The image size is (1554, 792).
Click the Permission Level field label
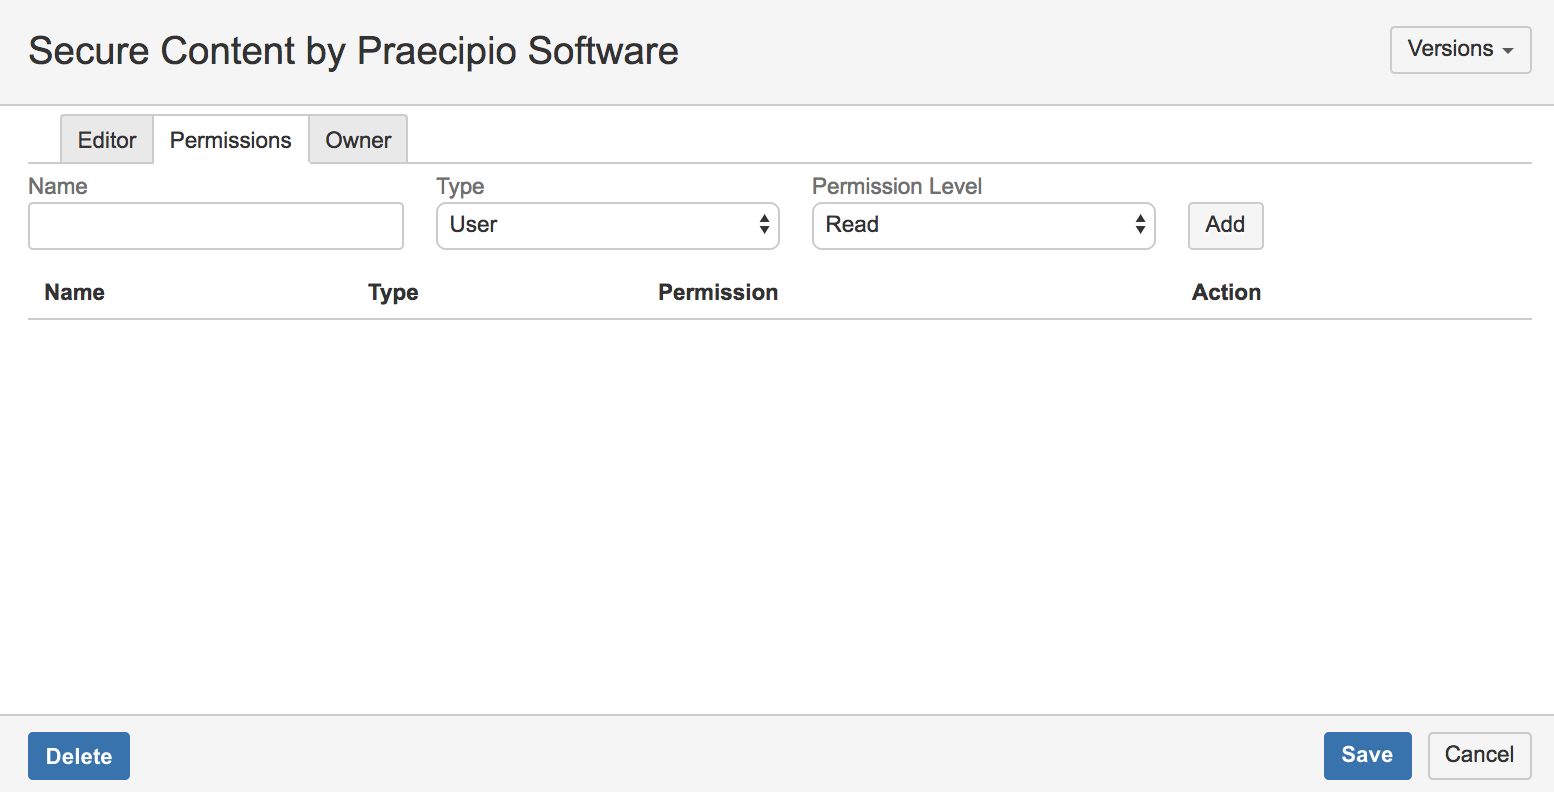(x=897, y=187)
